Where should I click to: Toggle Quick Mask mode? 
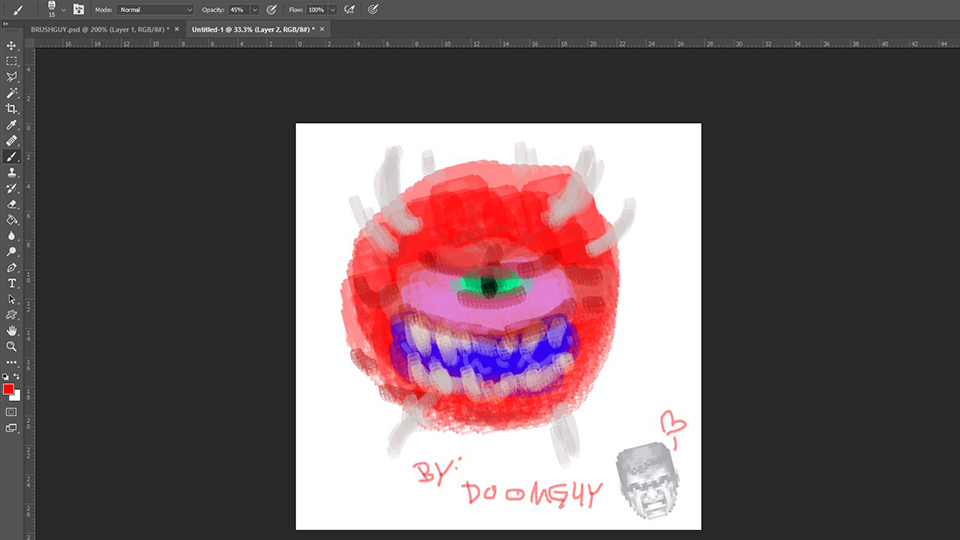(x=11, y=412)
